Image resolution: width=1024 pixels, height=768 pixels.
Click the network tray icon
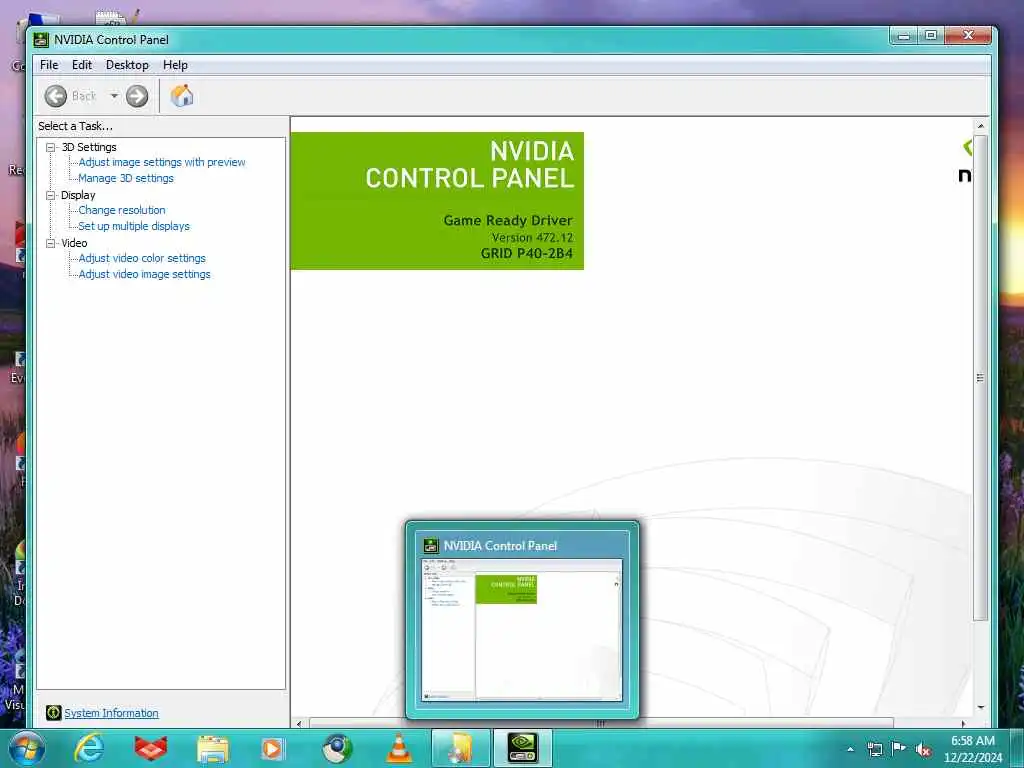tap(874, 749)
